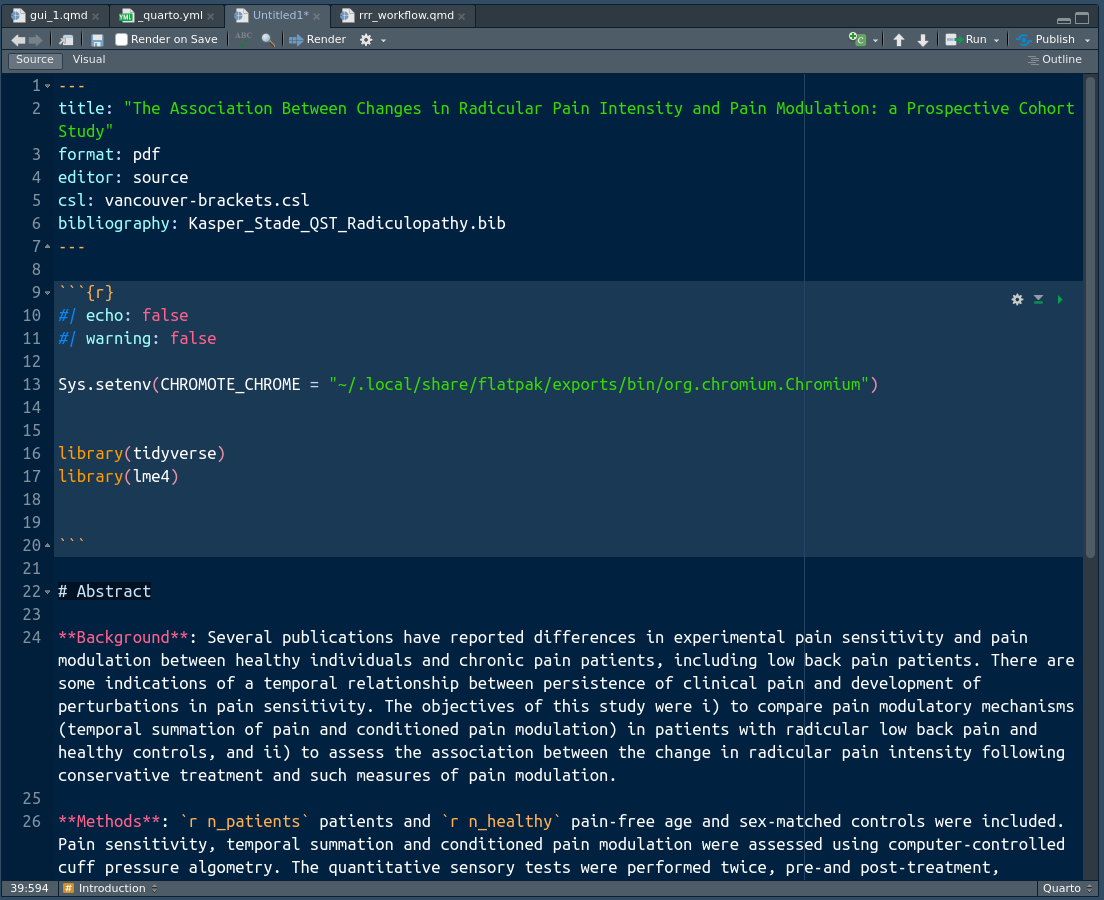
Task: Render the Quarto document
Action: coord(318,40)
